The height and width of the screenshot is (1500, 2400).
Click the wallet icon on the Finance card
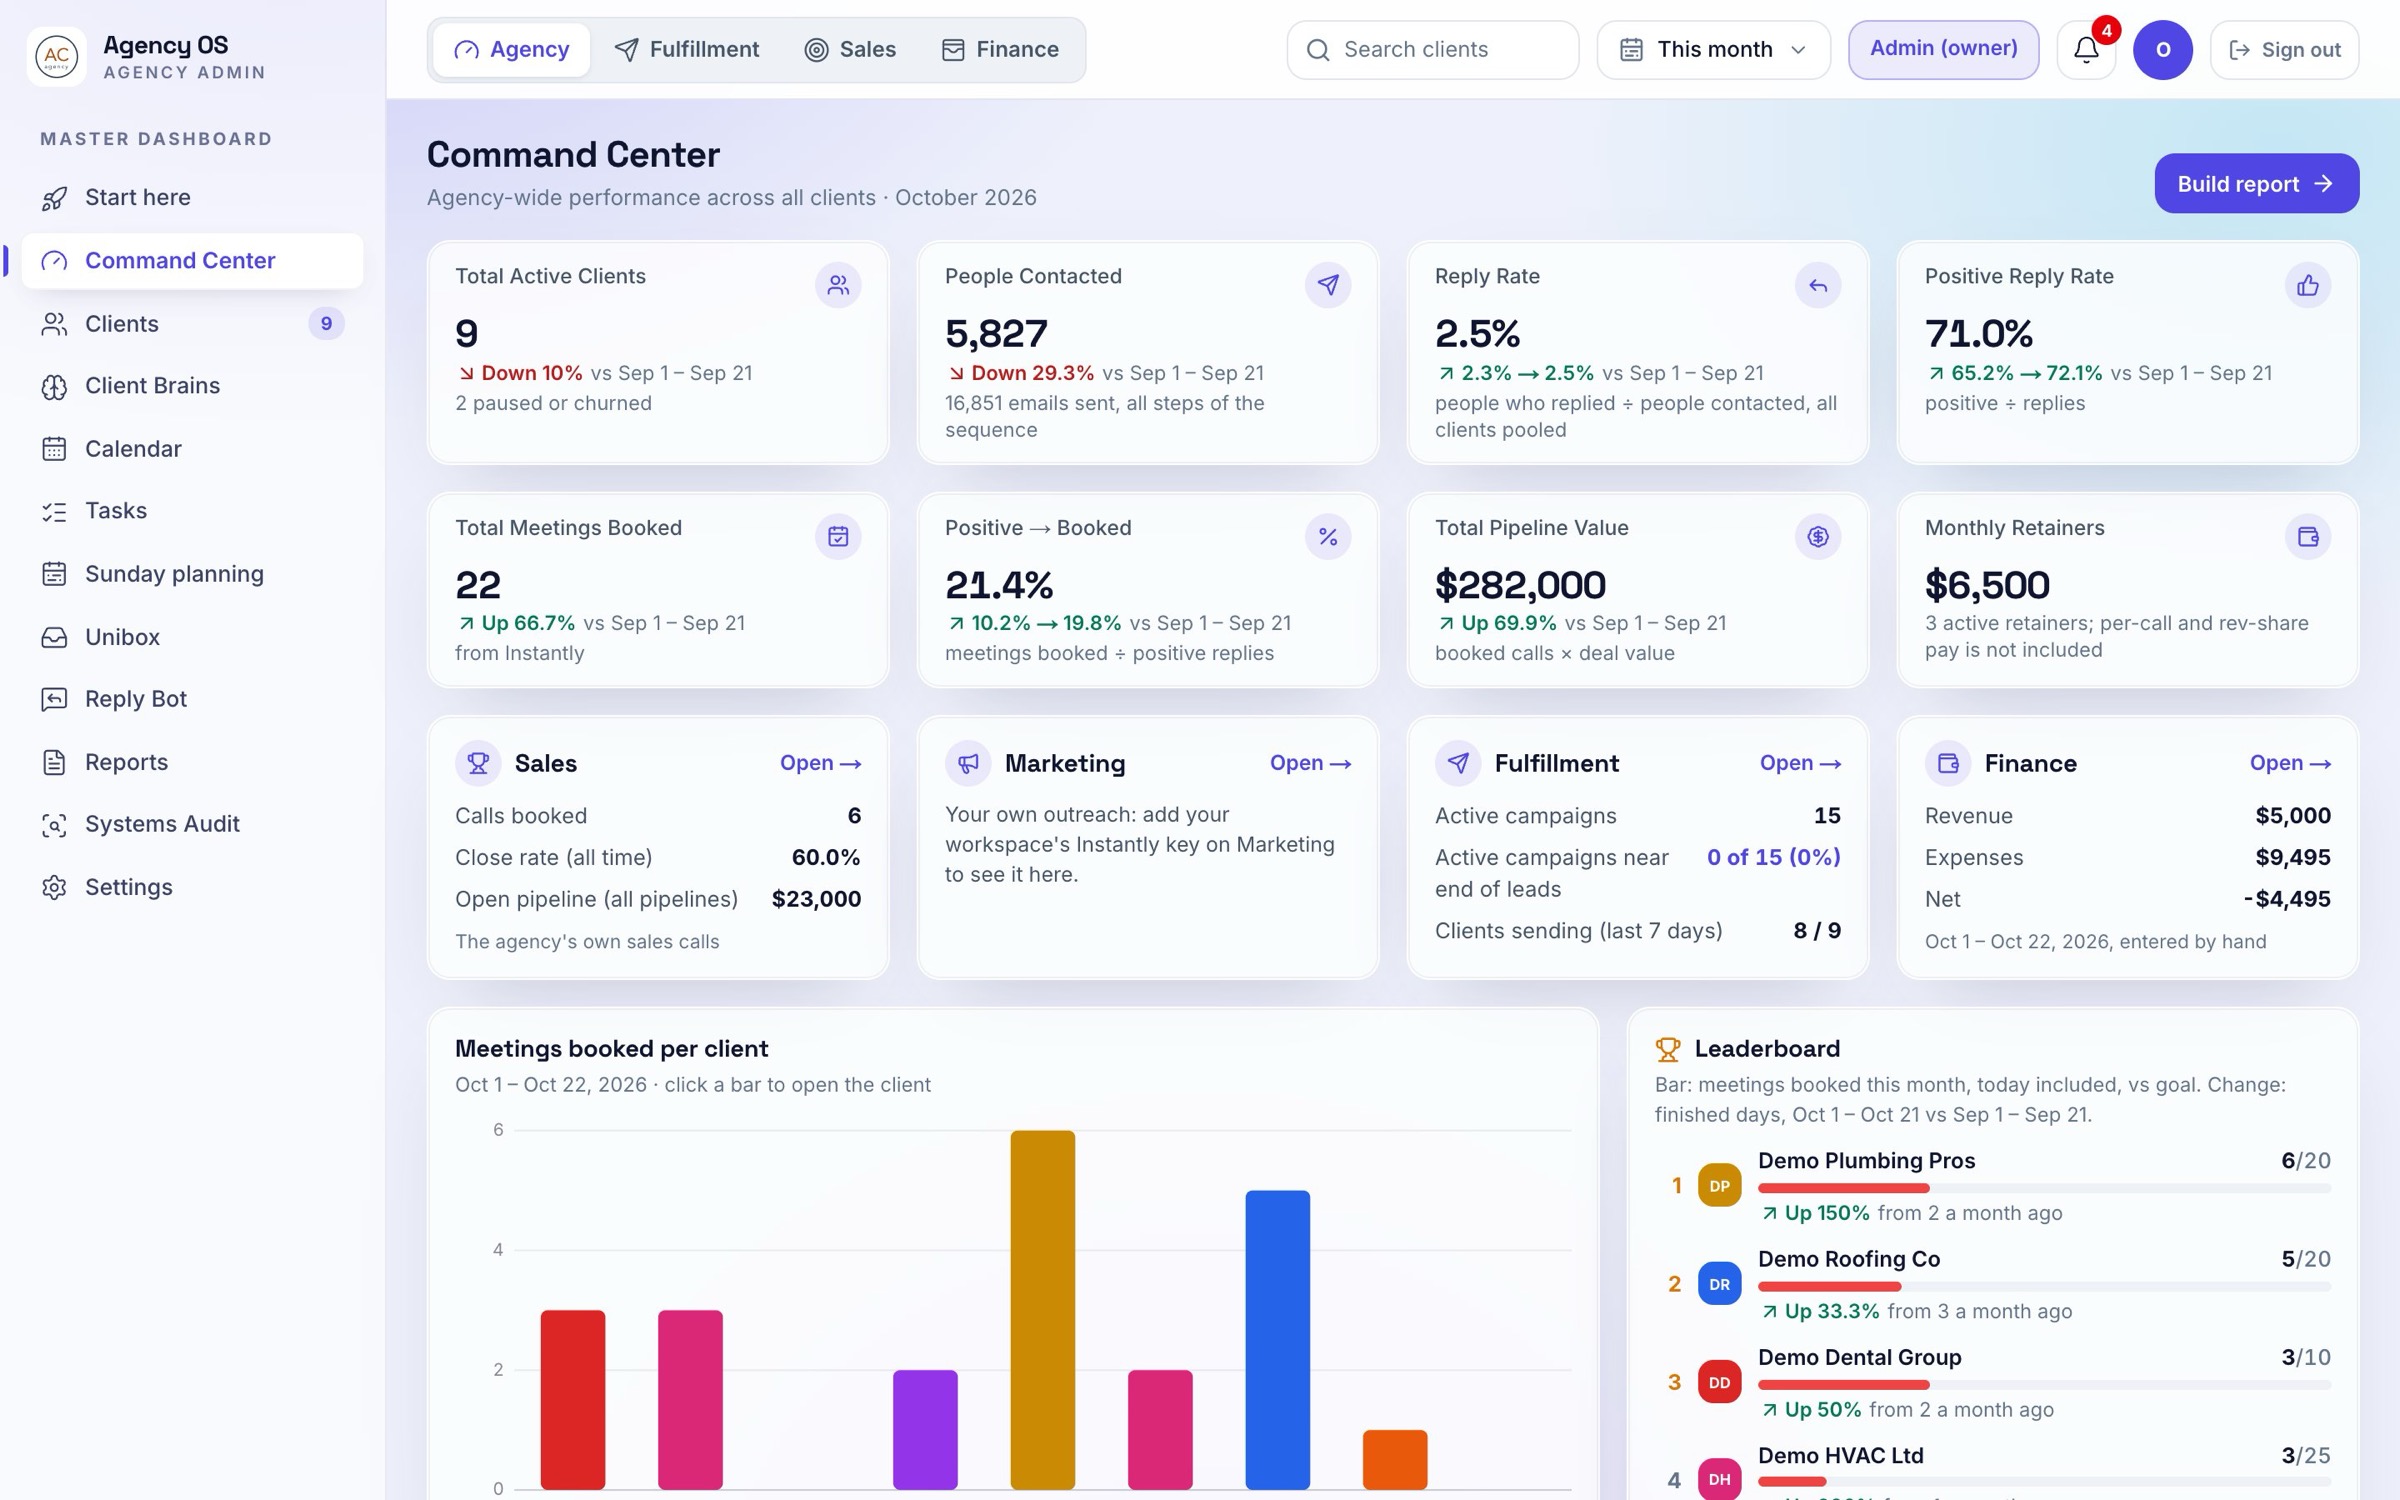coord(1948,763)
